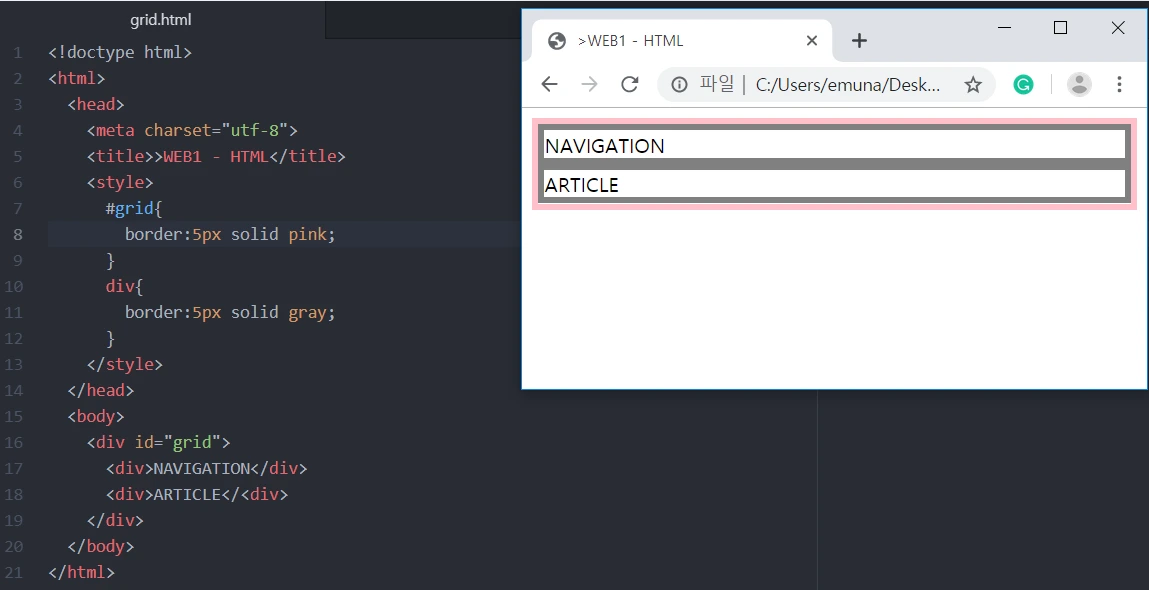Viewport: 1149px width, 590px height.
Task: Click the title line with >WEB1 - HTML
Action: [215, 156]
